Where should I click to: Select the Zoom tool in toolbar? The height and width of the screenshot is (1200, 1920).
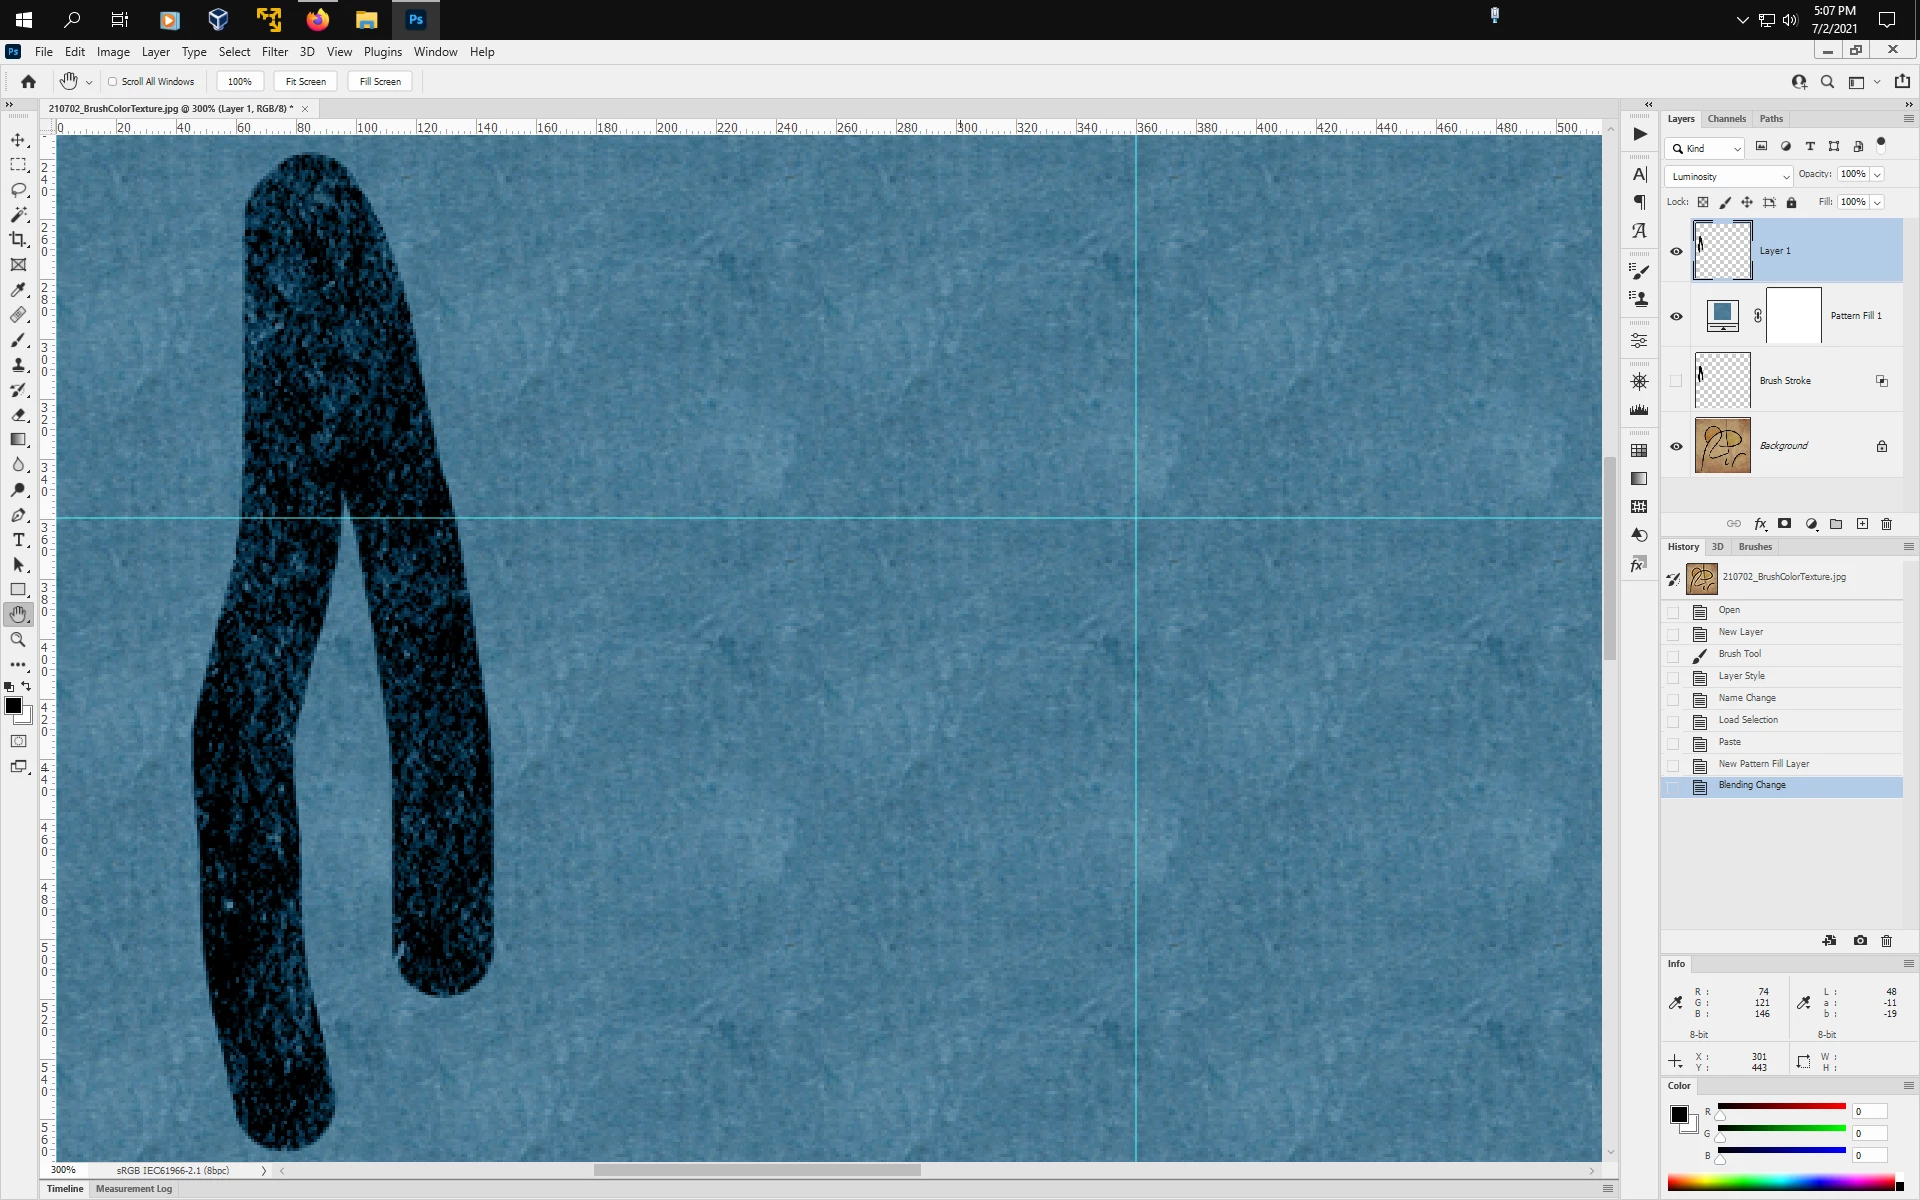[18, 640]
